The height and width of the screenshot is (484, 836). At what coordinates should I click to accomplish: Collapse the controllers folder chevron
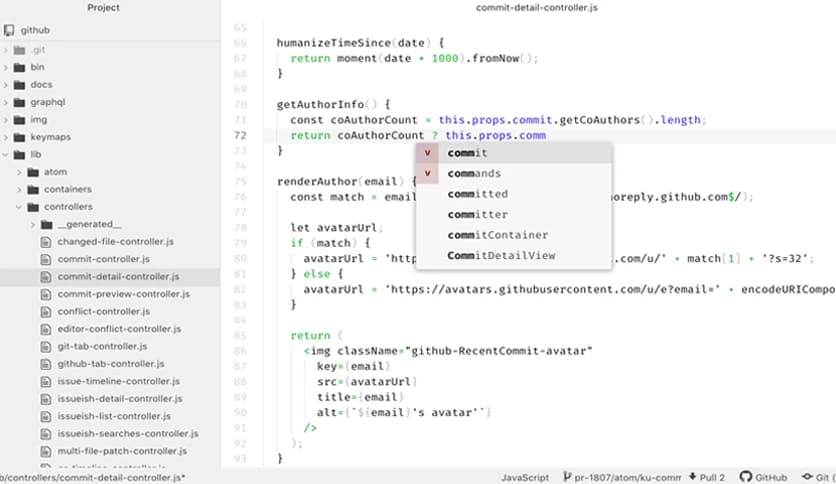click(x=19, y=207)
